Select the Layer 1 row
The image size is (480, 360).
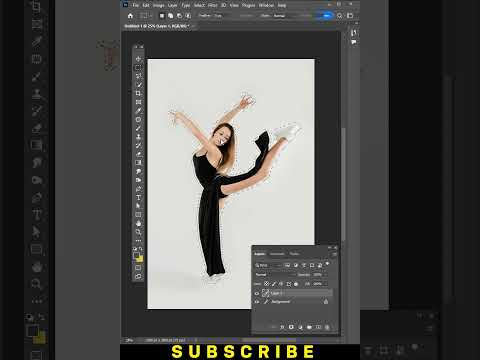[293, 293]
